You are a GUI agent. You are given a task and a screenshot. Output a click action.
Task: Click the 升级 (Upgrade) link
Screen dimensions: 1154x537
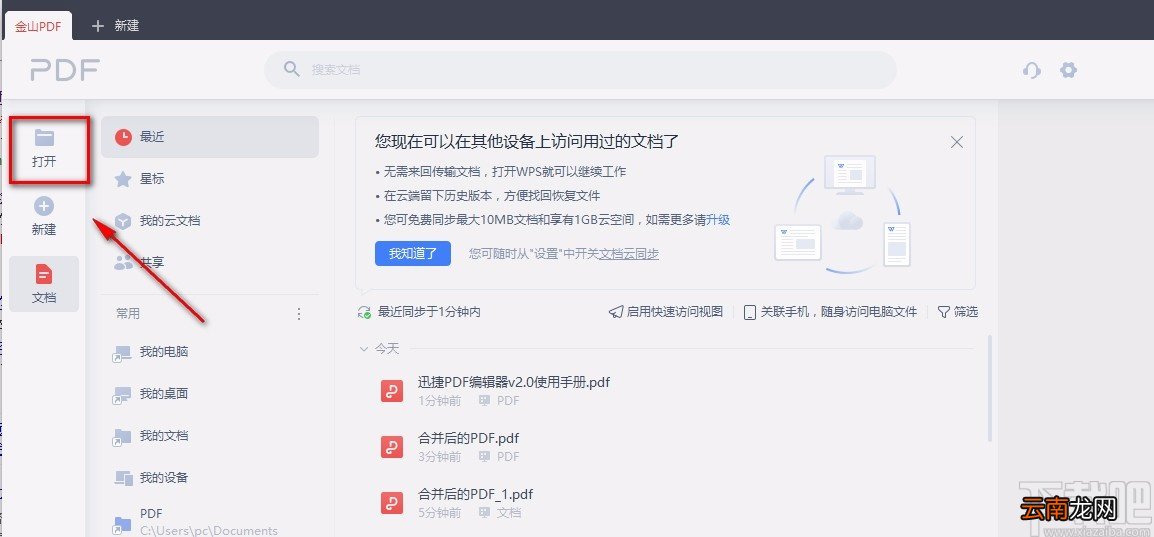click(x=718, y=220)
